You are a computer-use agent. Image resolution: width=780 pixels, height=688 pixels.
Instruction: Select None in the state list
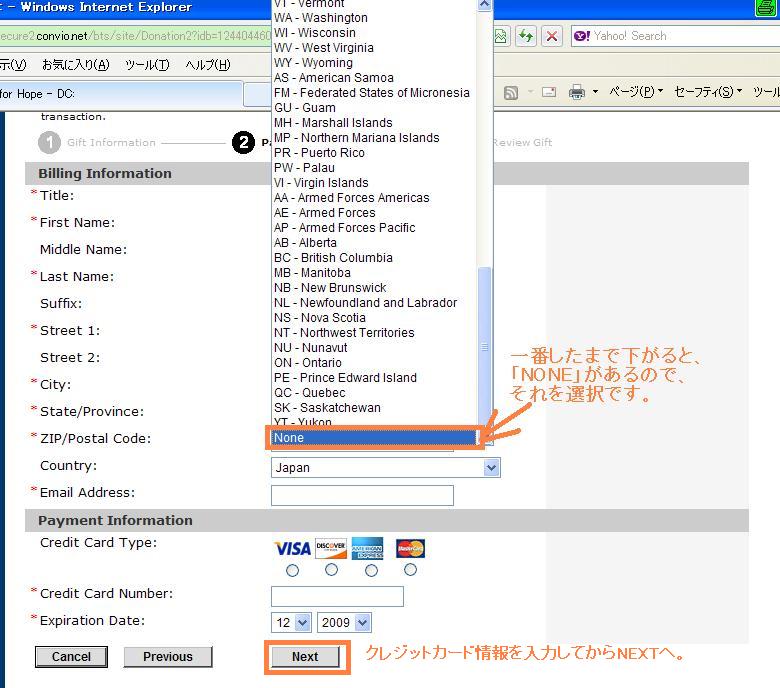tap(374, 438)
